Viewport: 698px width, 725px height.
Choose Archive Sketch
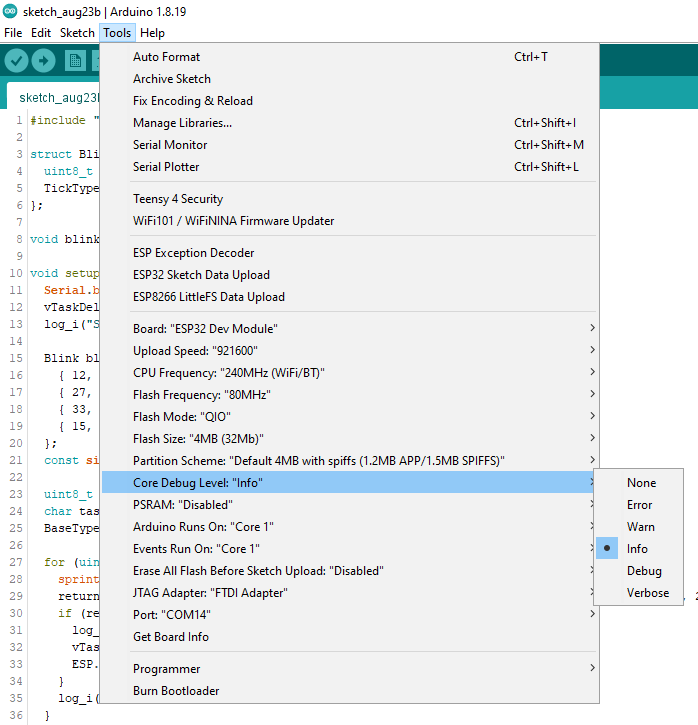(349, 79)
